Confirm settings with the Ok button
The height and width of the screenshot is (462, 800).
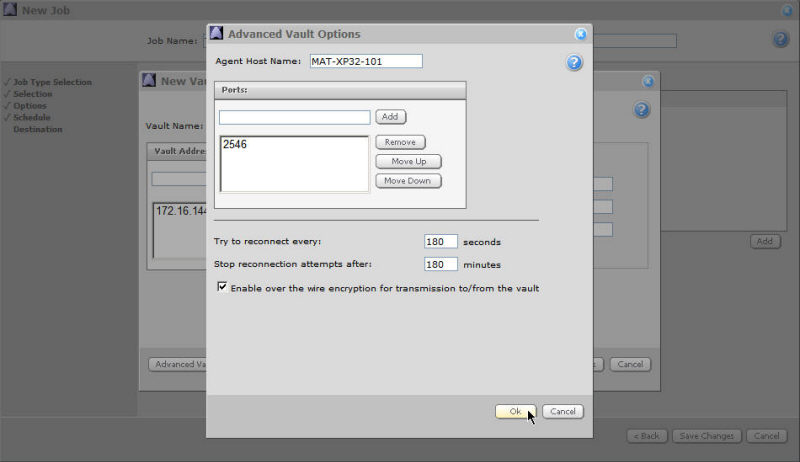tap(514, 411)
